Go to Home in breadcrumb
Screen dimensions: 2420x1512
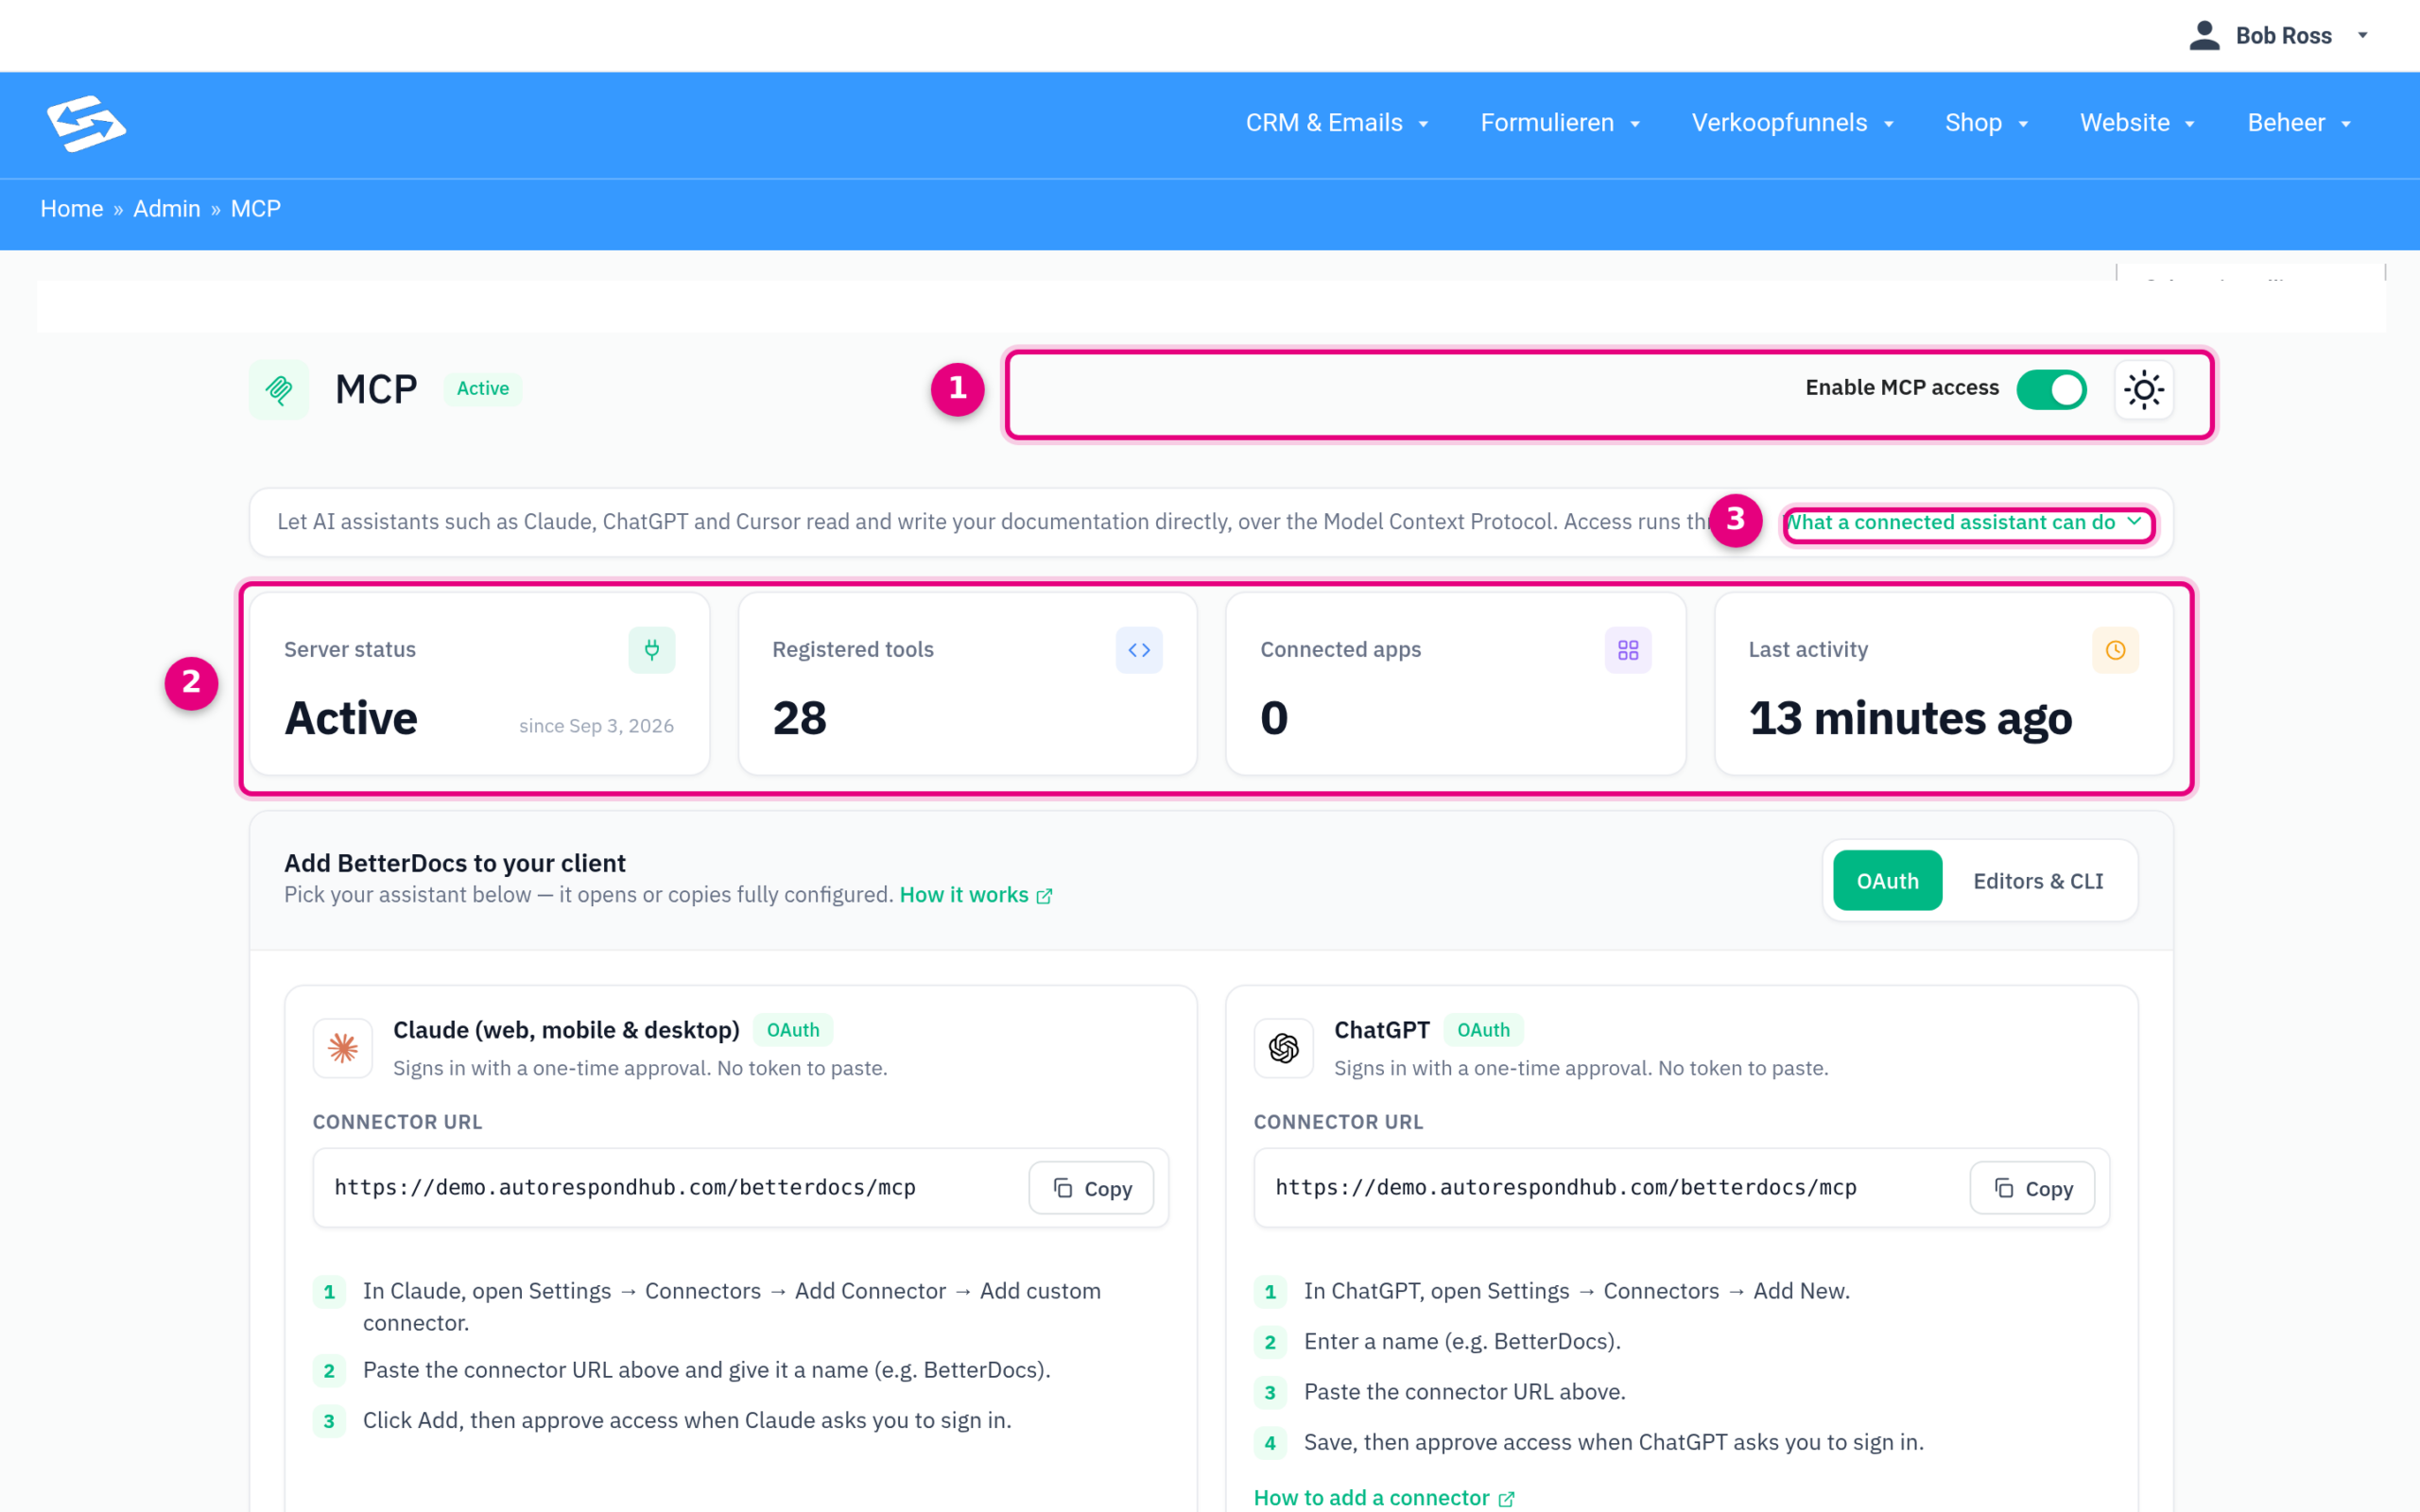[72, 209]
